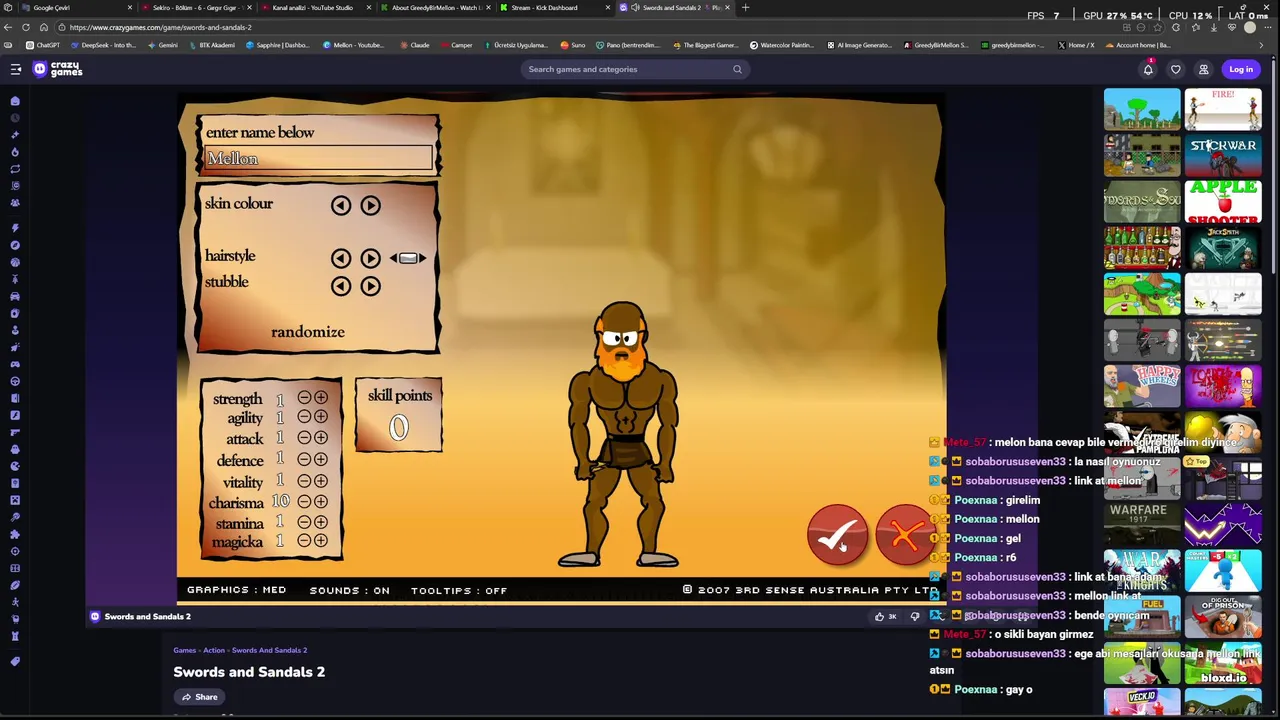
Task: Confirm character with the red checkmark button
Action: 837,536
